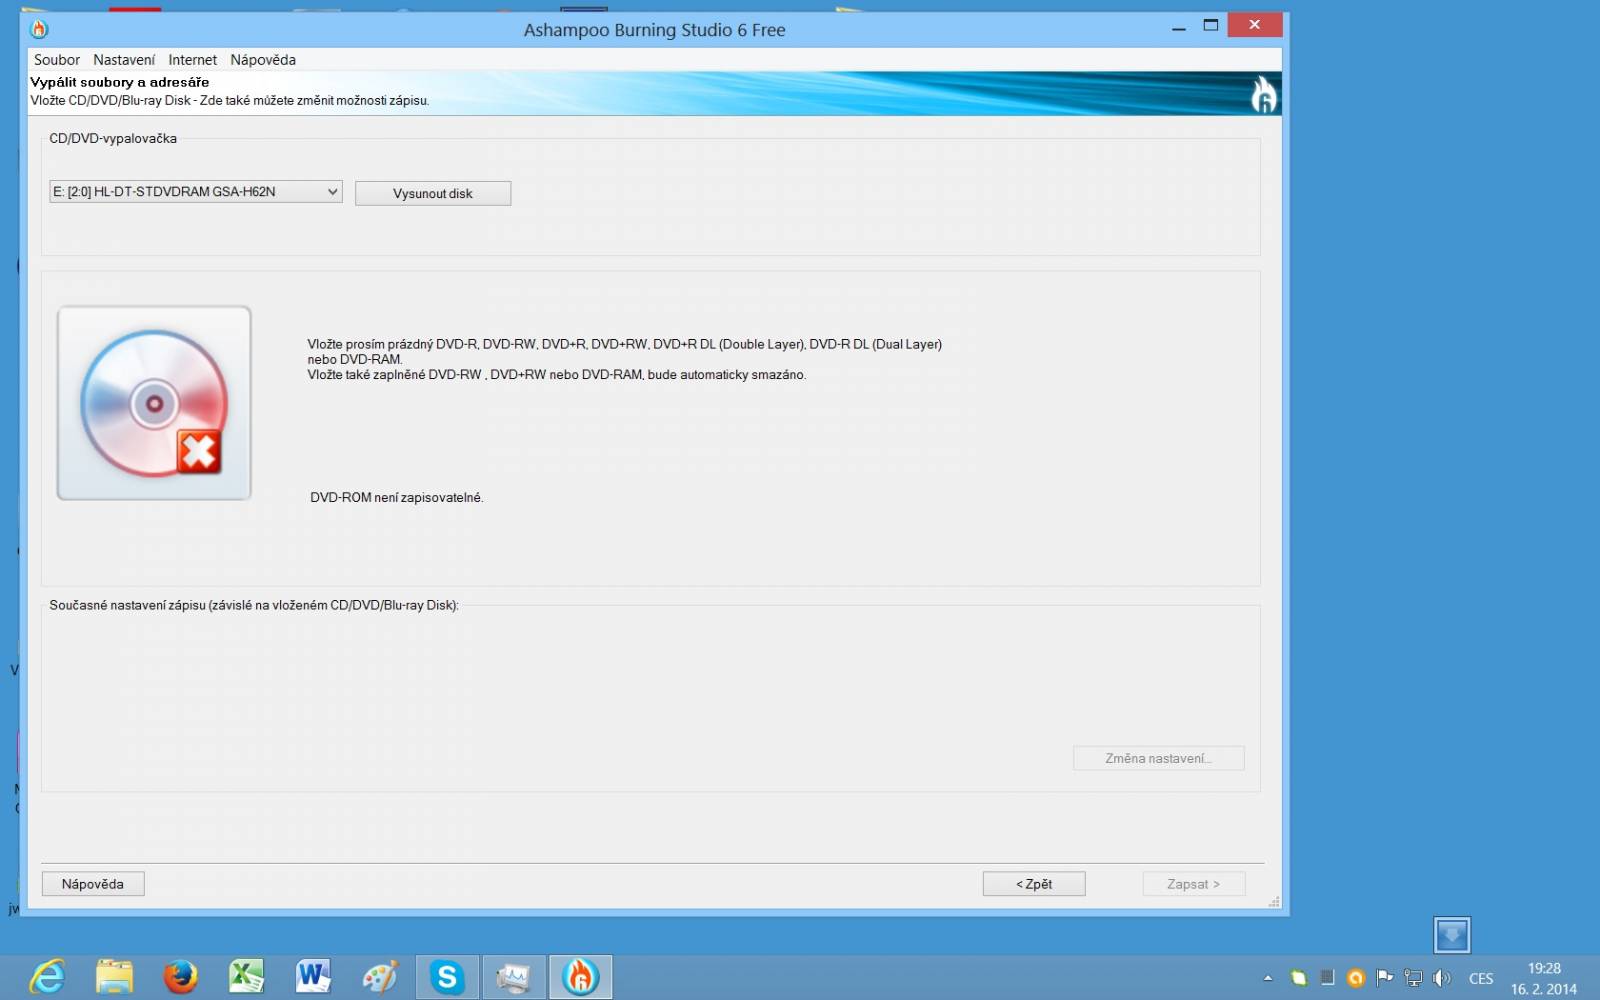Click the Ashampoo Burning Studio taskbar icon
The height and width of the screenshot is (1000, 1600).
[580, 976]
